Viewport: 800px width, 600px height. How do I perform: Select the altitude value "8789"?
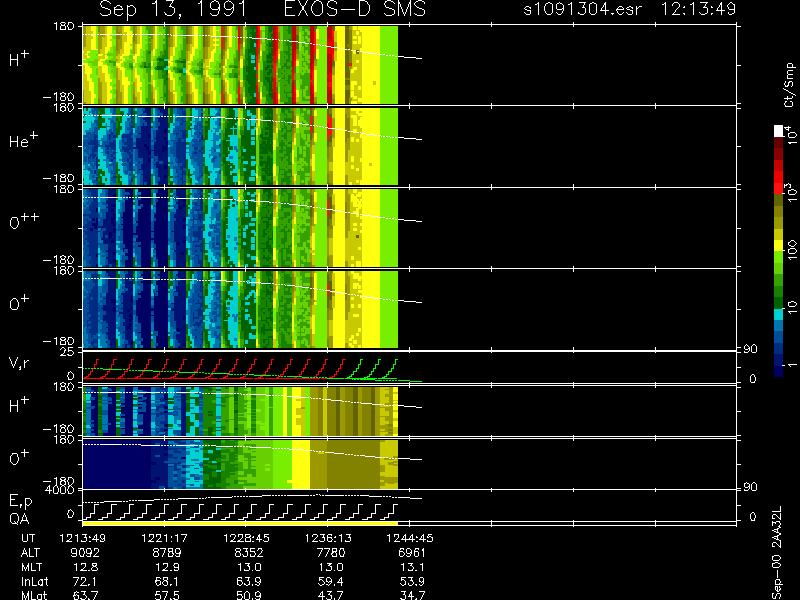click(x=167, y=553)
